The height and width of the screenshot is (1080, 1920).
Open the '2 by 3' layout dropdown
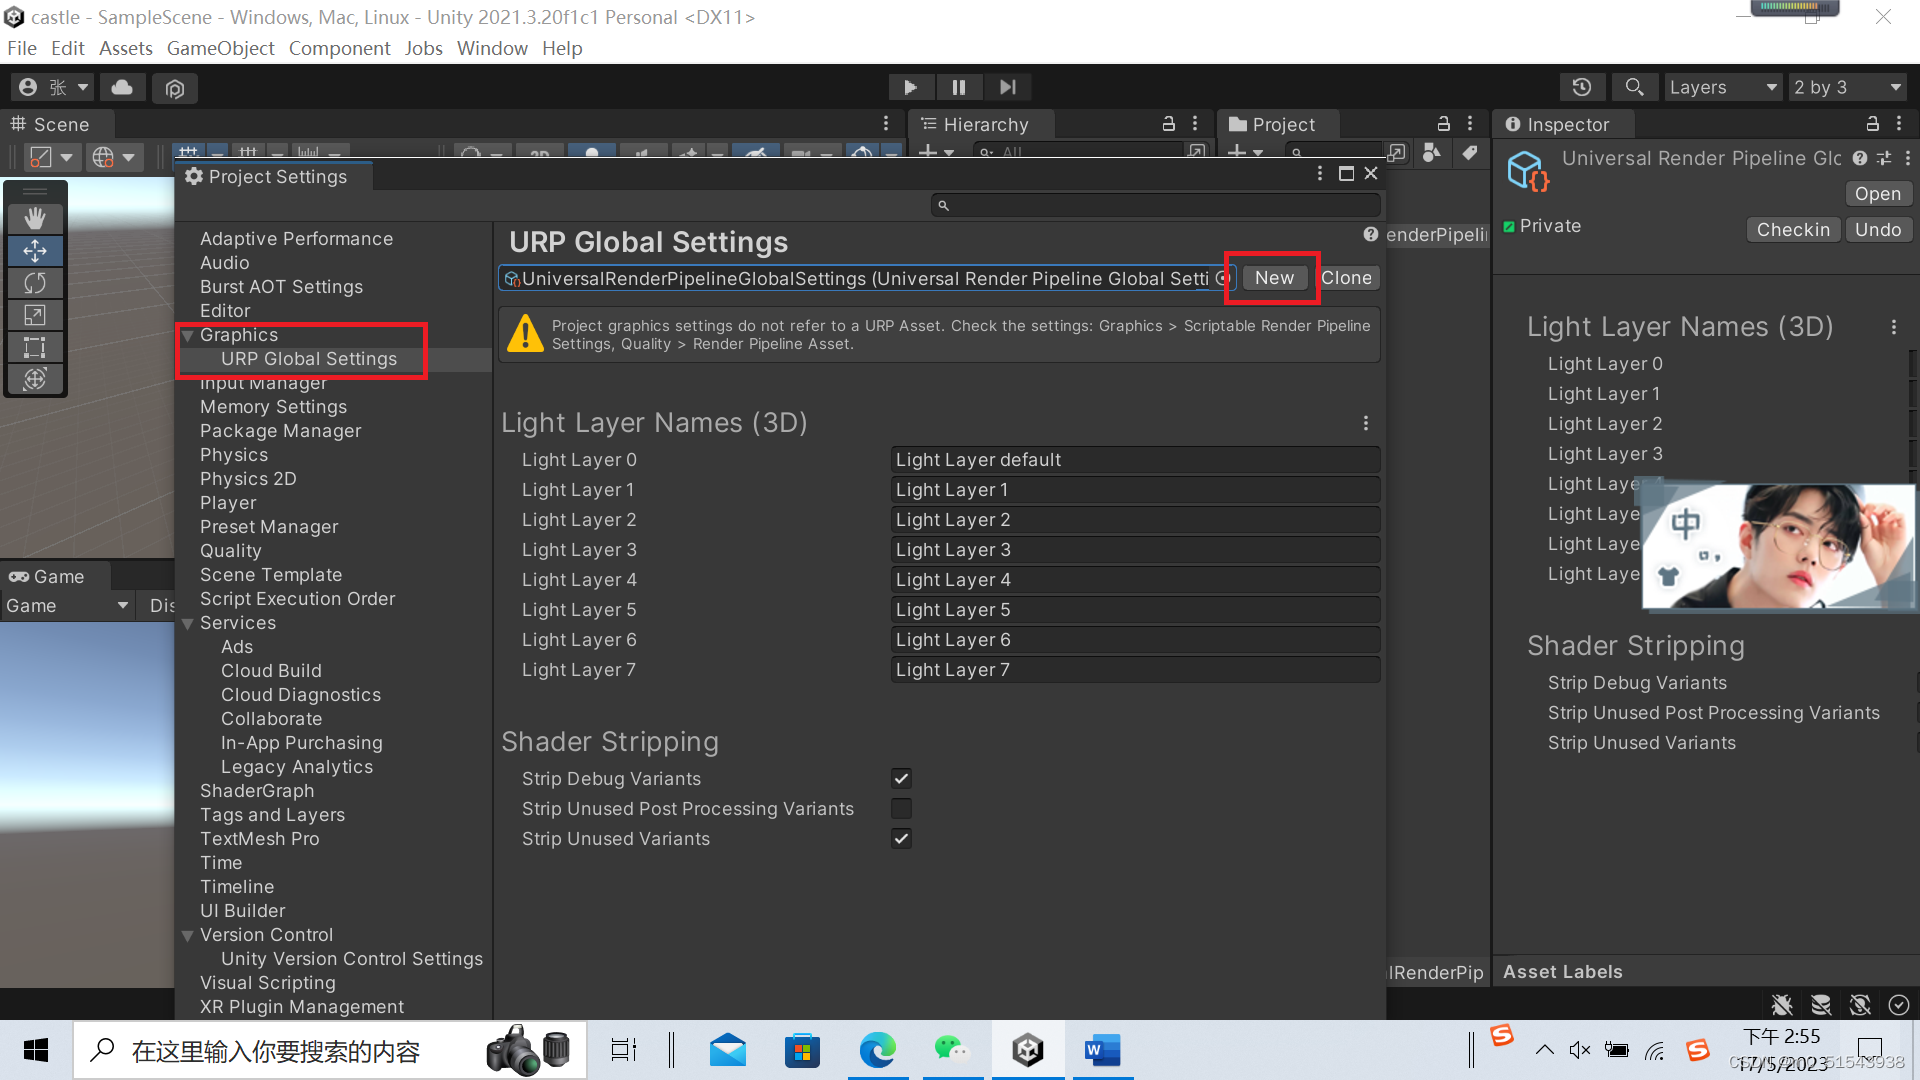[1846, 87]
